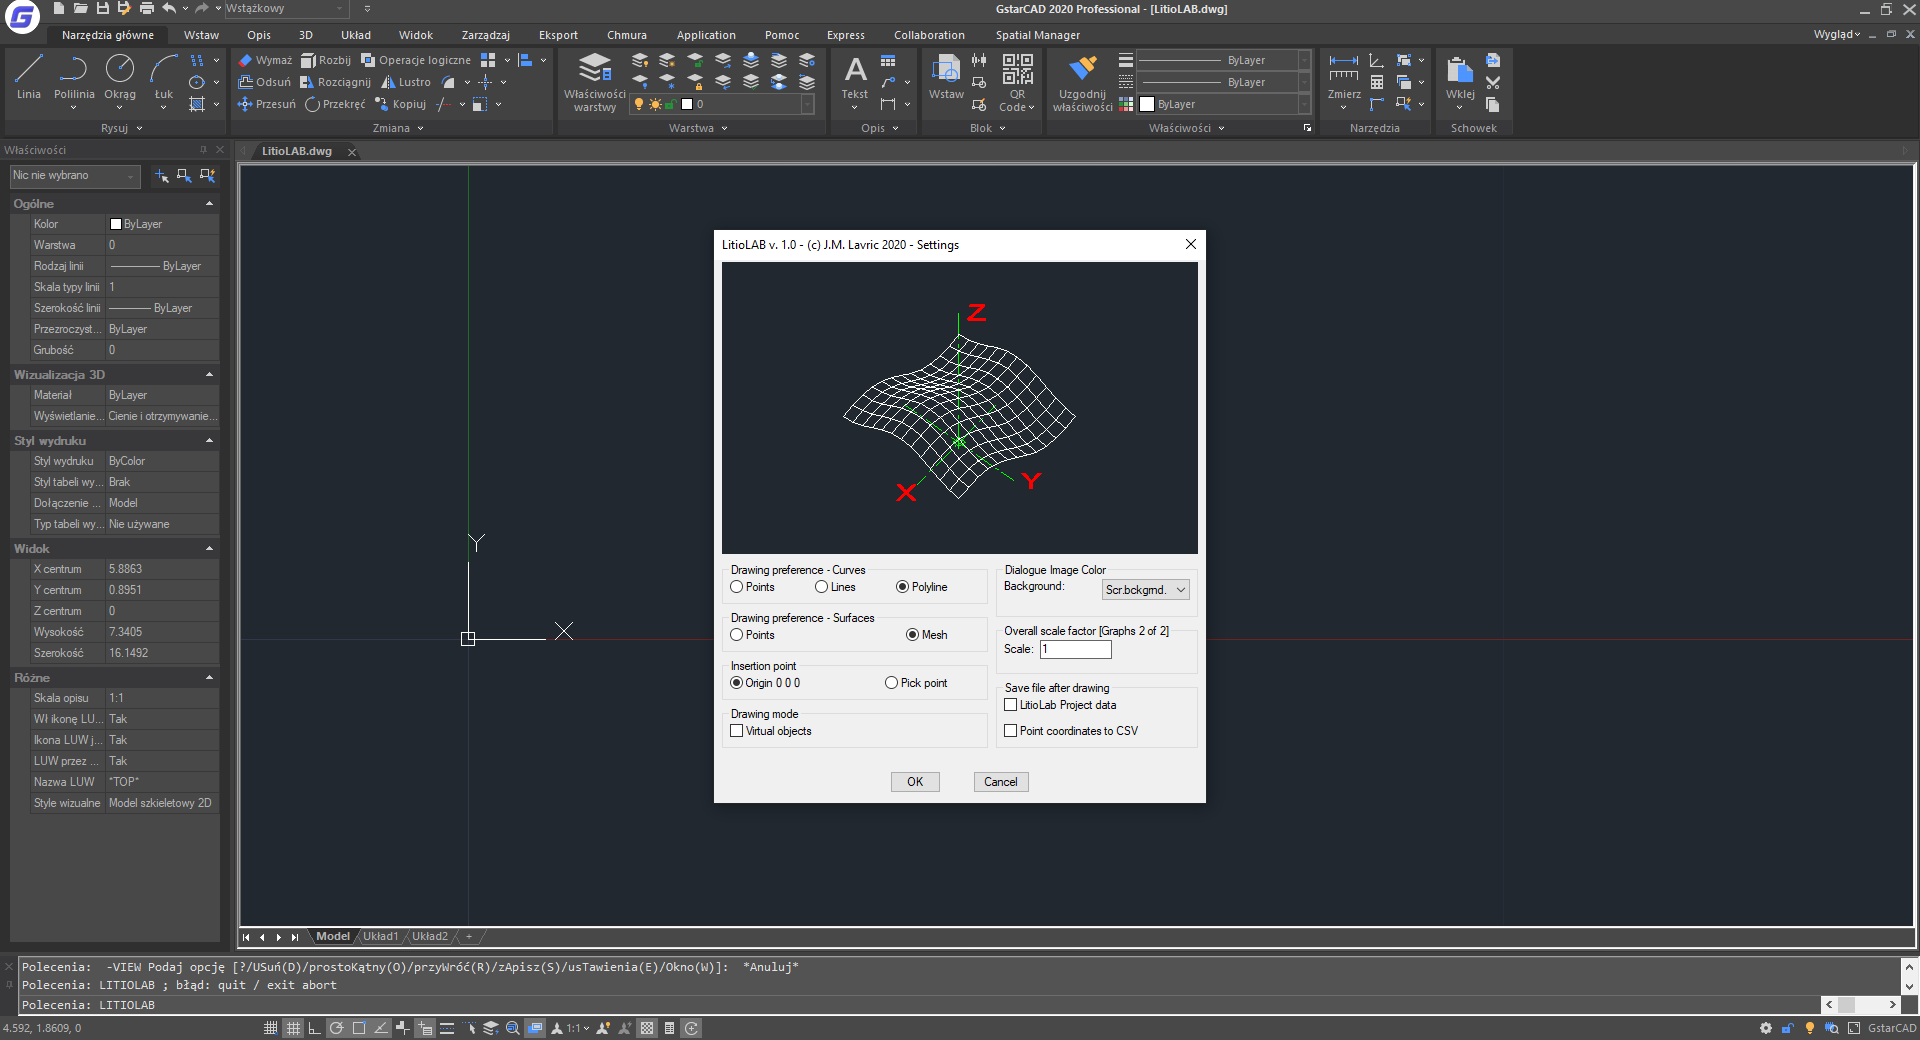
Task: Select the Linia line tool
Action: click(28, 77)
